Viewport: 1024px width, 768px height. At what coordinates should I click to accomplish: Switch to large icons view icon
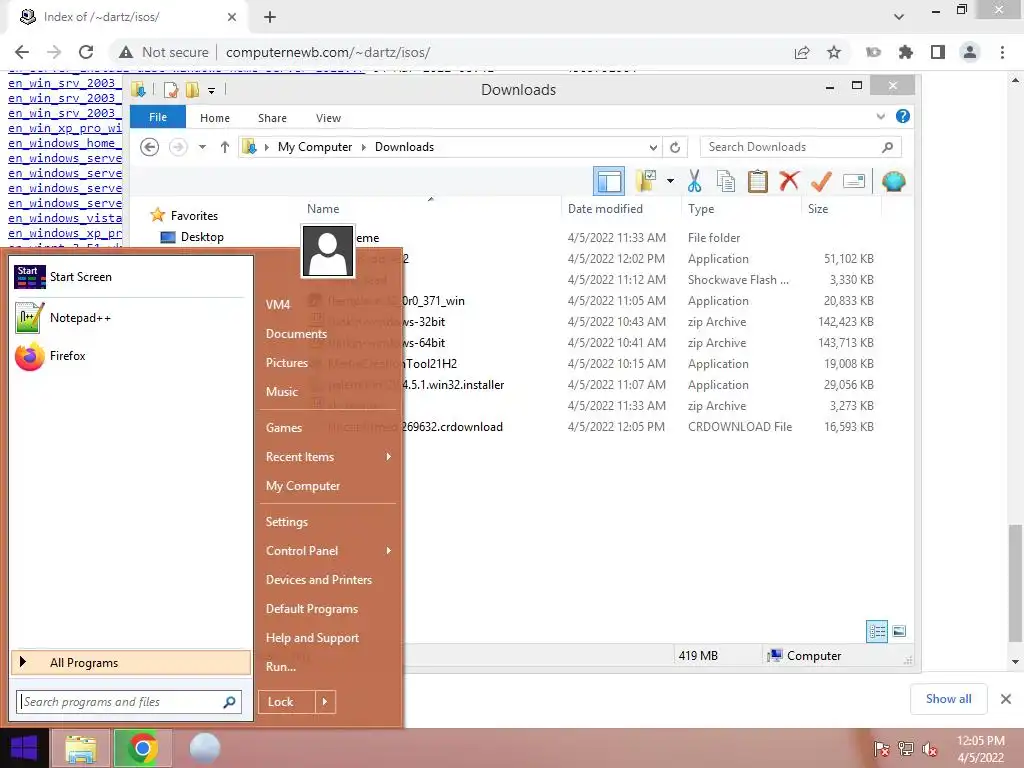pos(899,631)
